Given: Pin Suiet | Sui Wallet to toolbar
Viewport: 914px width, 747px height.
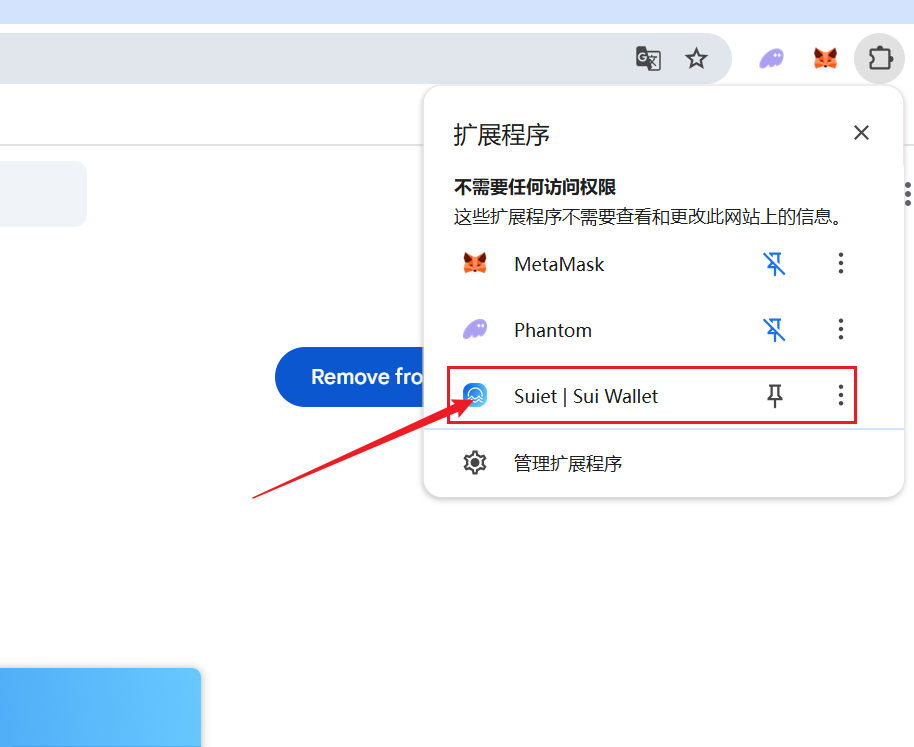Looking at the screenshot, I should (x=774, y=396).
